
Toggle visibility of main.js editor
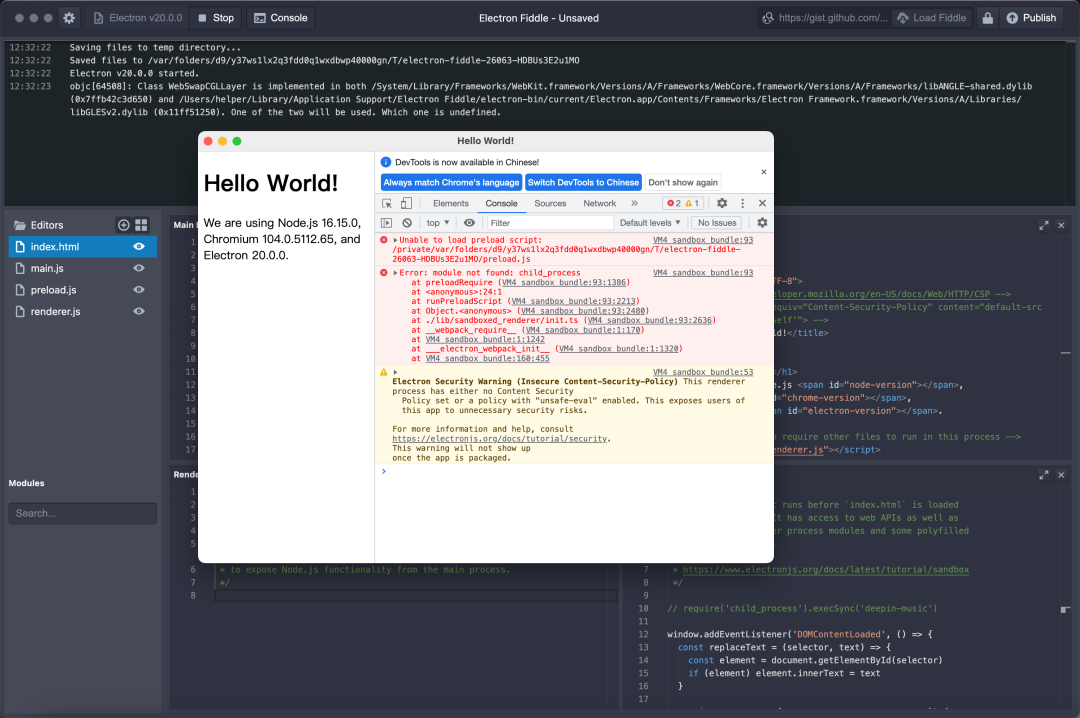139,268
